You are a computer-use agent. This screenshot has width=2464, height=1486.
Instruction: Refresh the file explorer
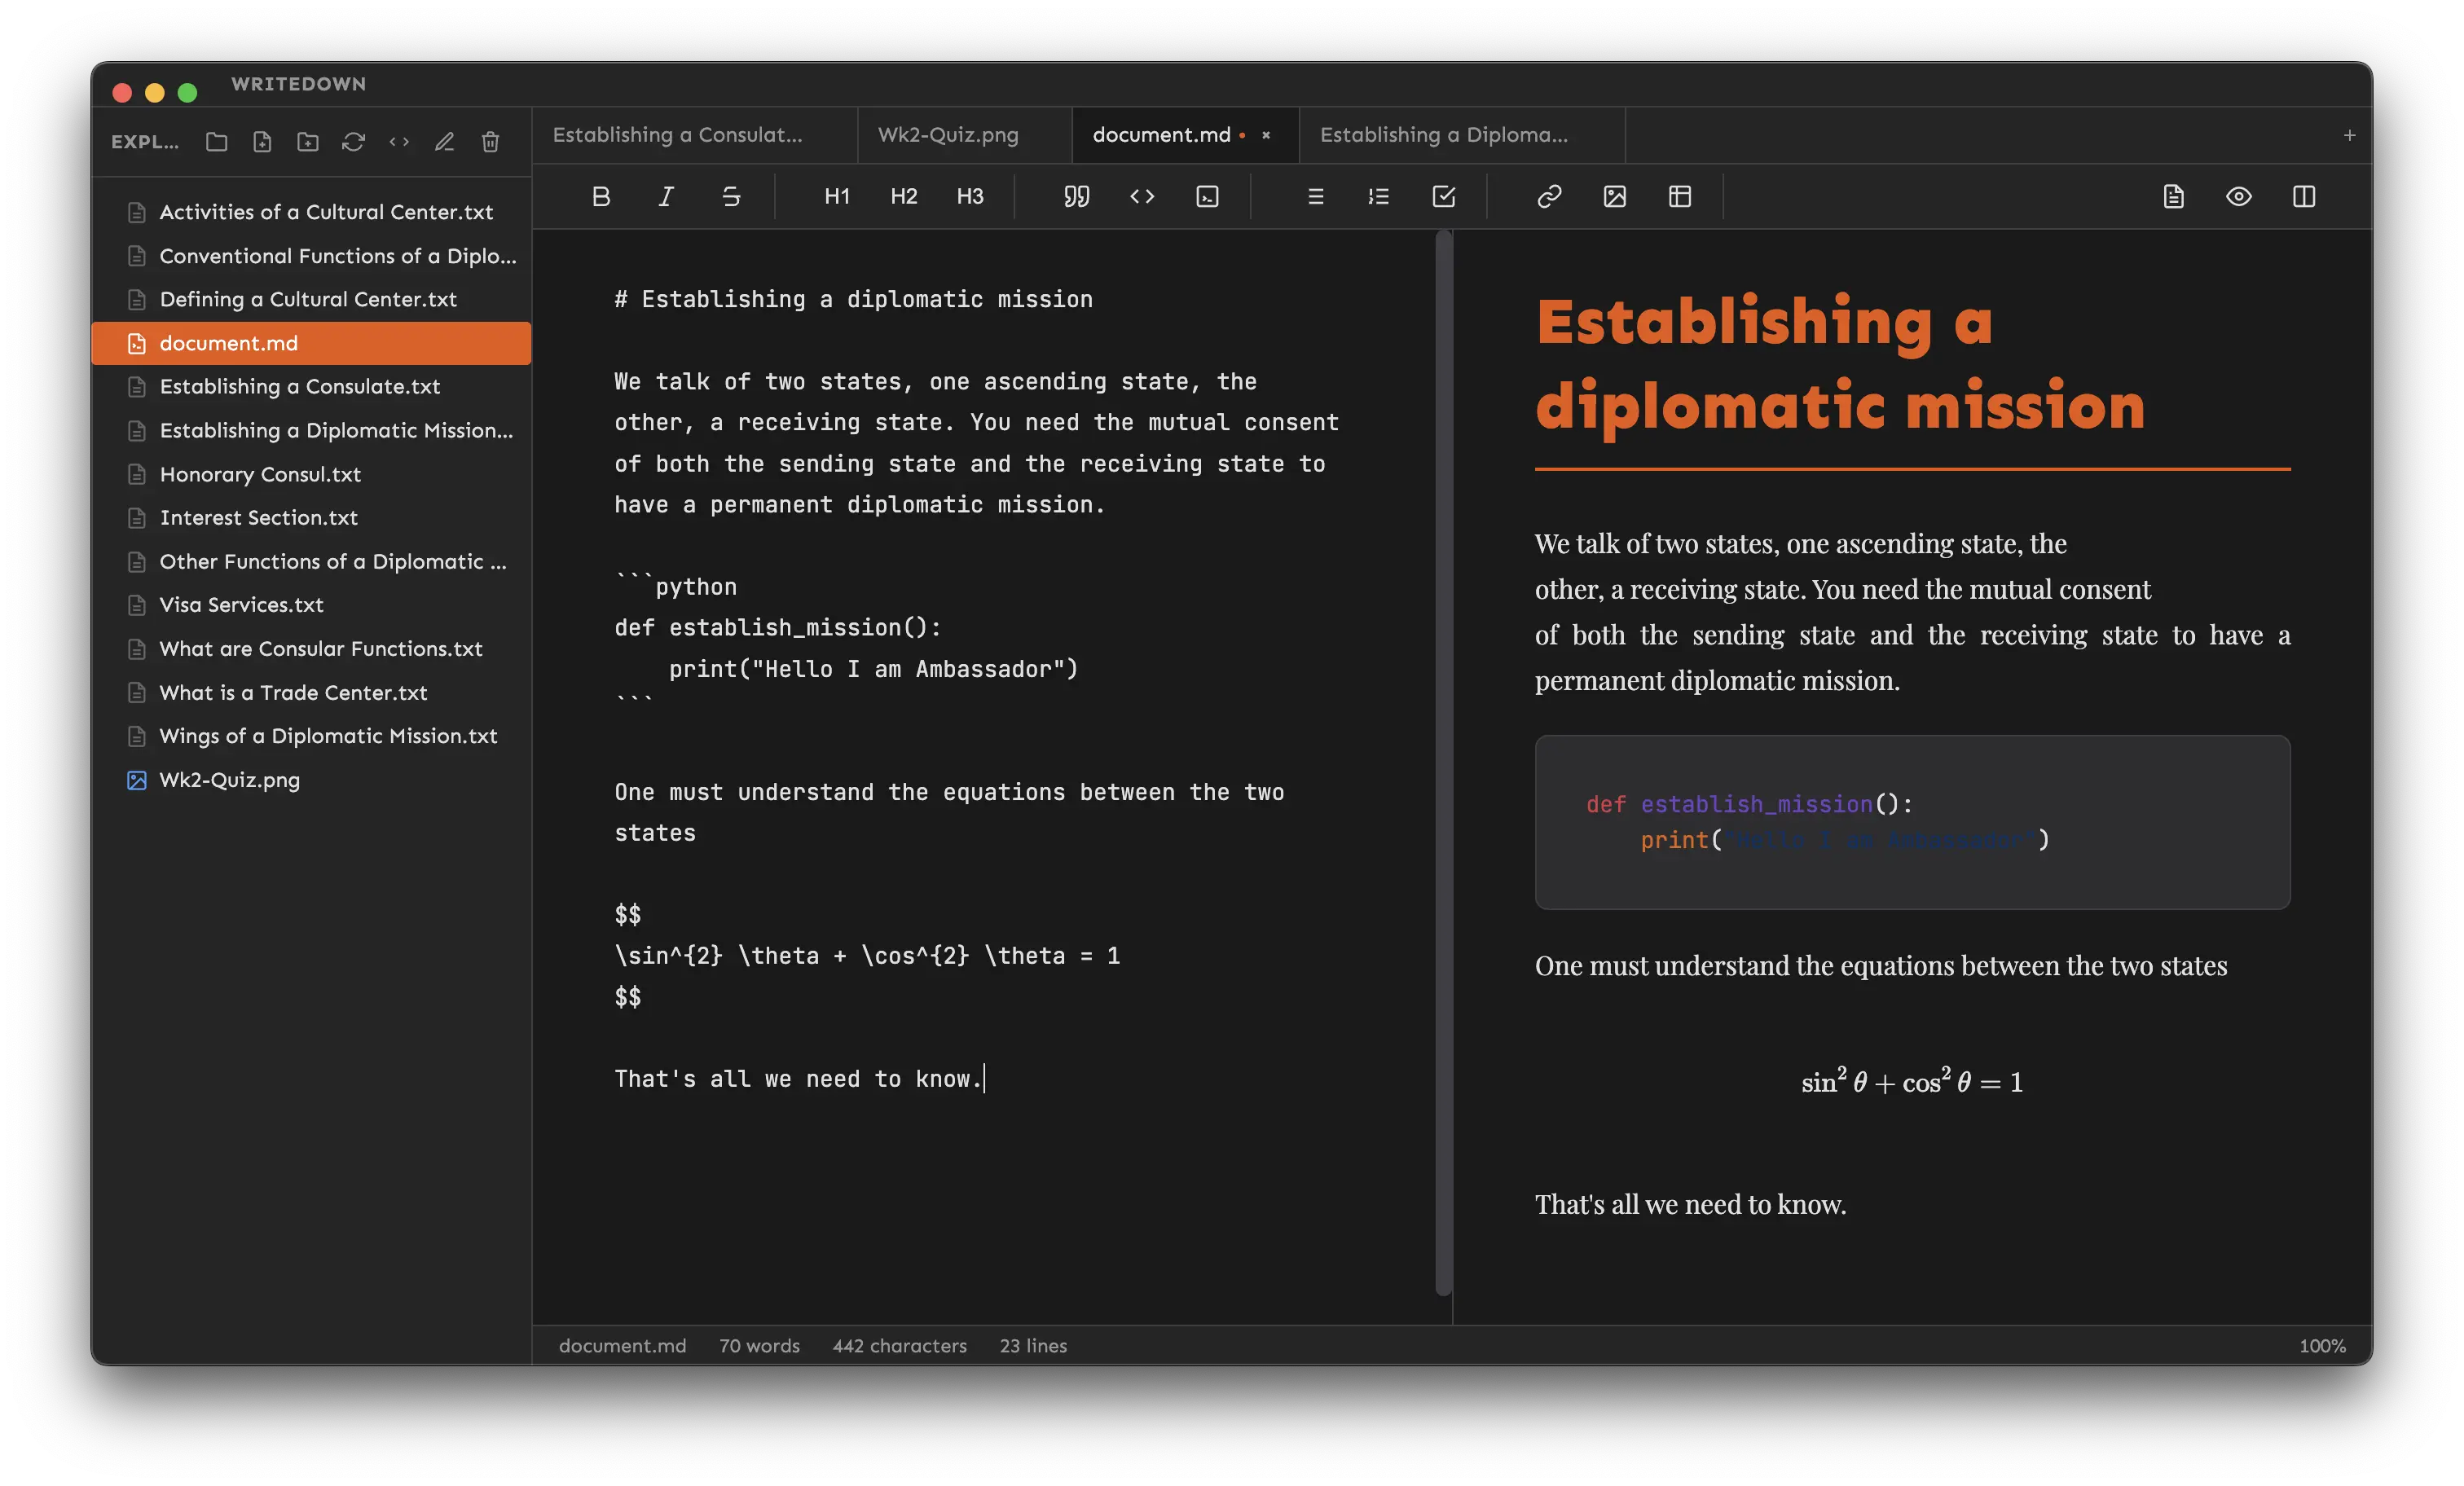(353, 142)
